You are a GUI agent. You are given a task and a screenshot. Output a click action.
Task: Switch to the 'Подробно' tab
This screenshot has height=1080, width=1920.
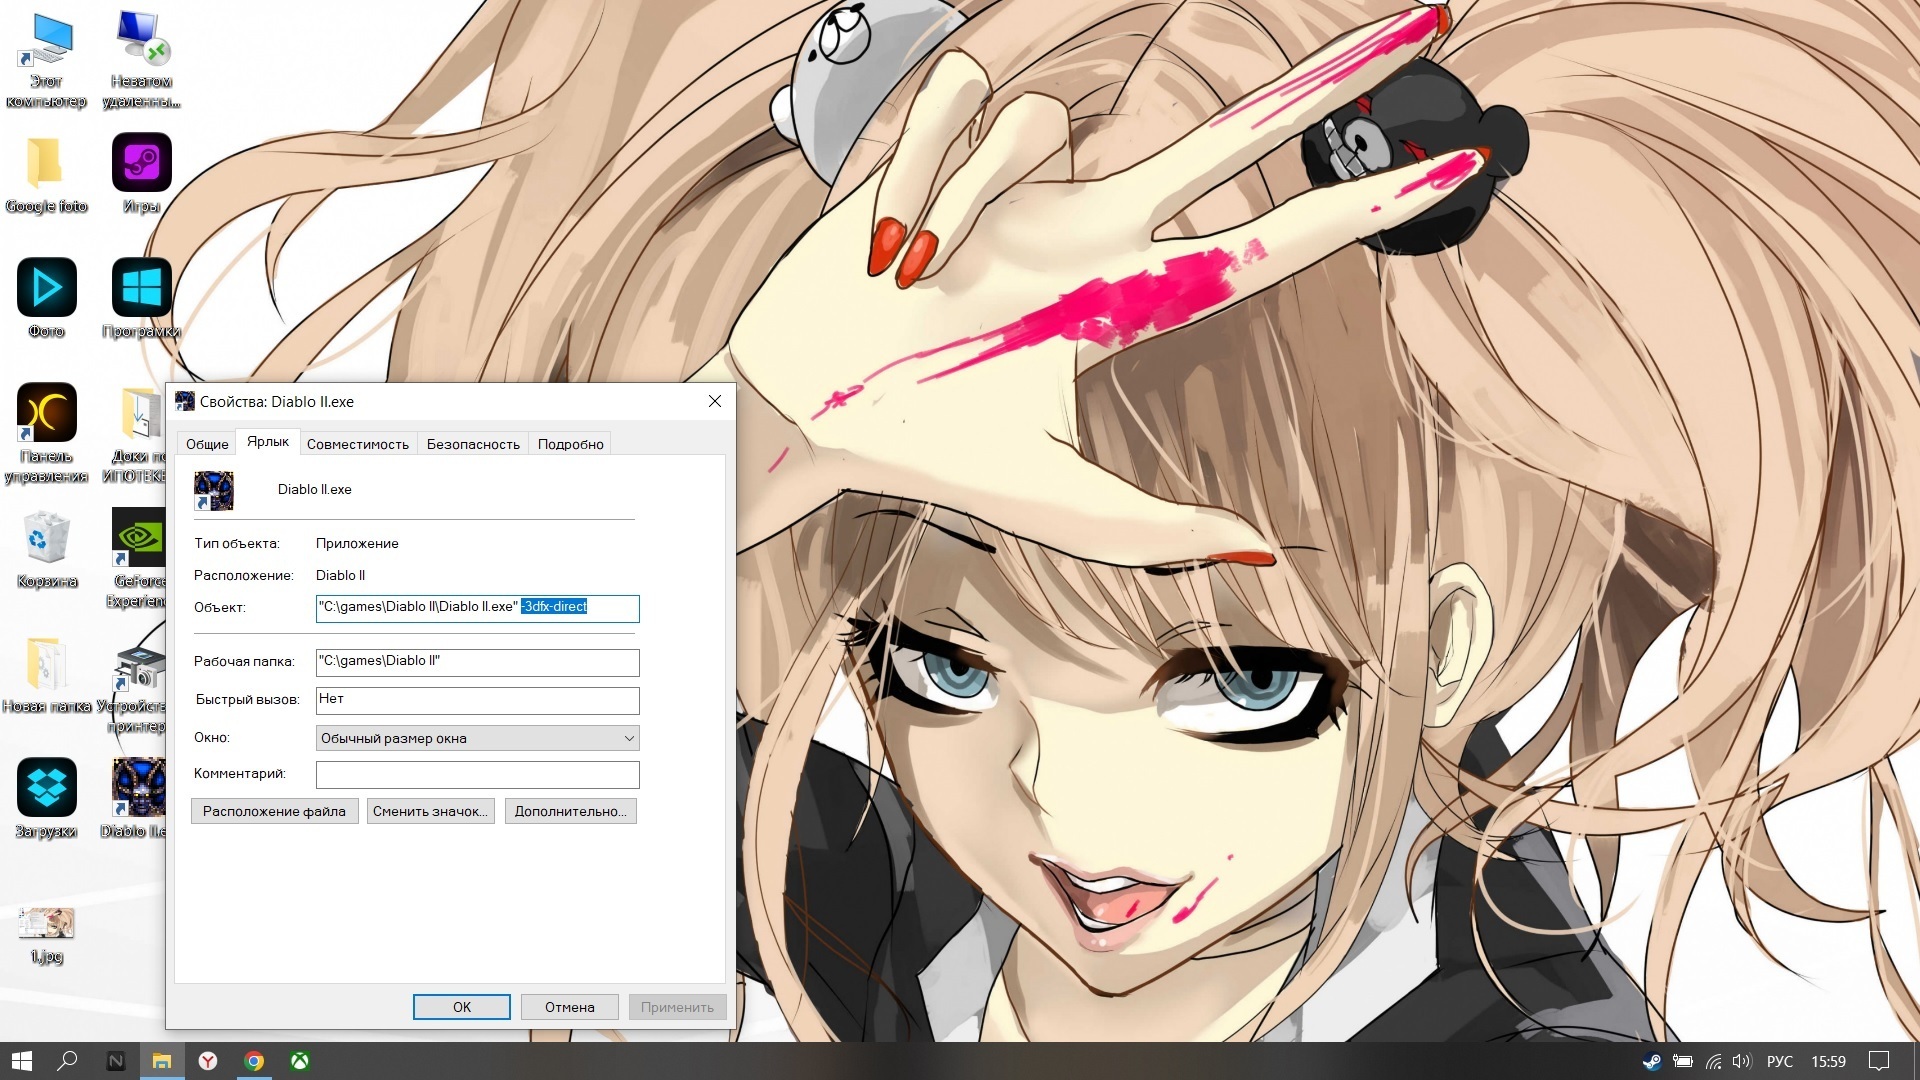(x=571, y=444)
